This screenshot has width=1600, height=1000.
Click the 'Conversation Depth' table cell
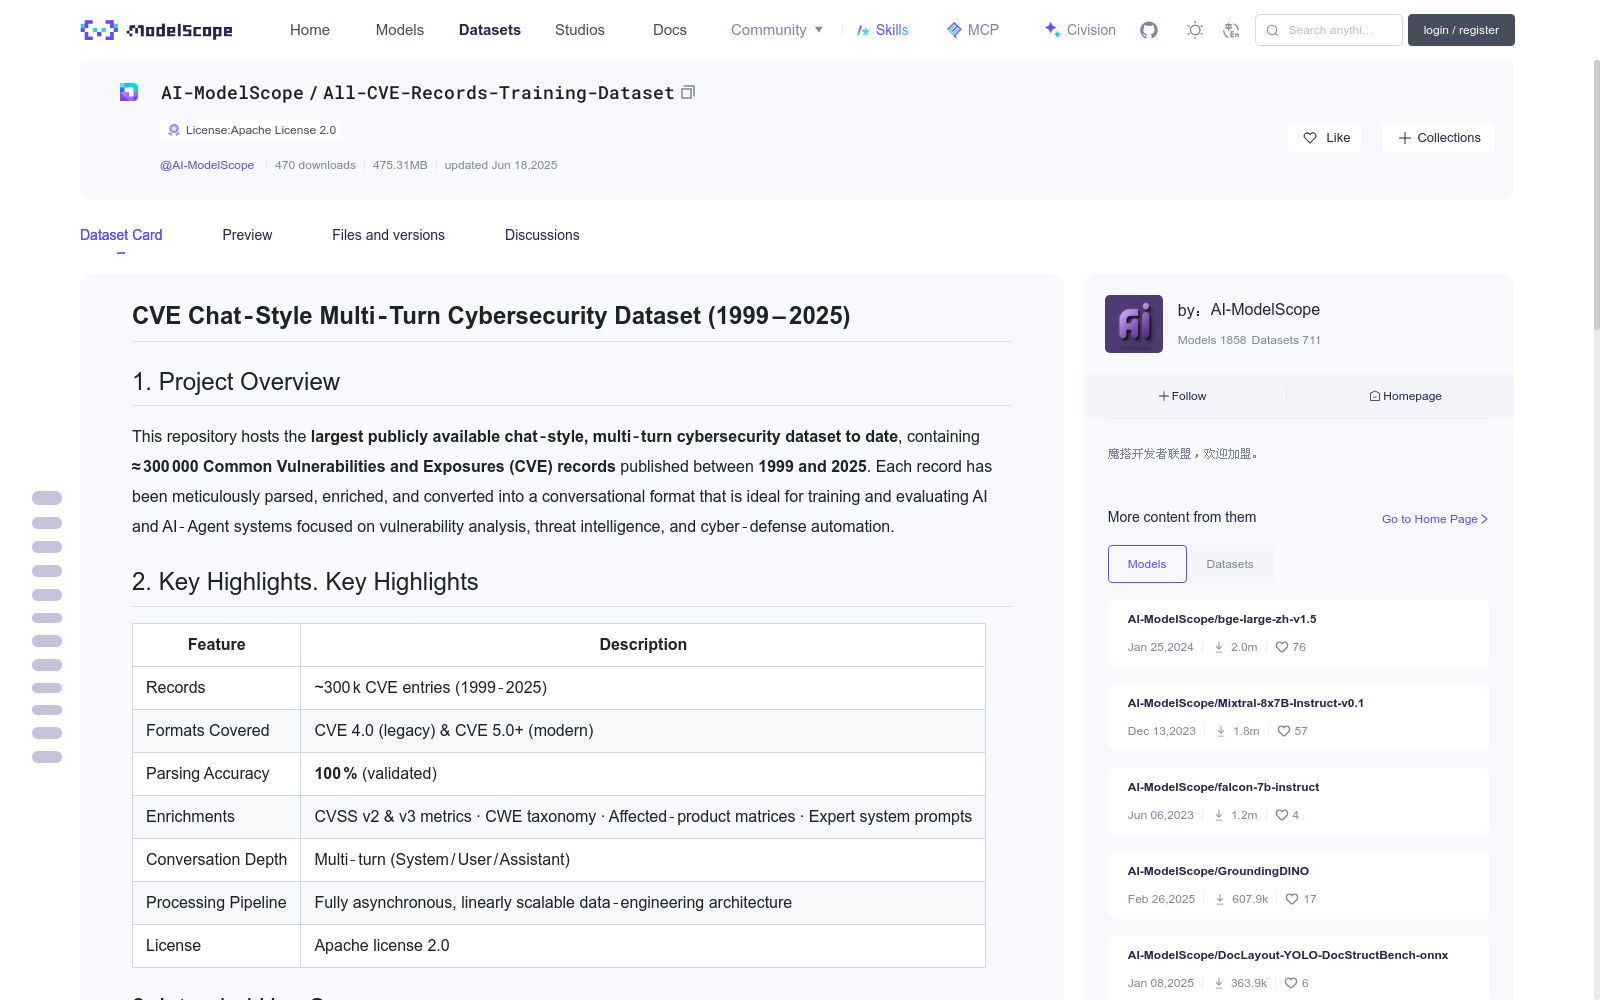tap(216, 860)
